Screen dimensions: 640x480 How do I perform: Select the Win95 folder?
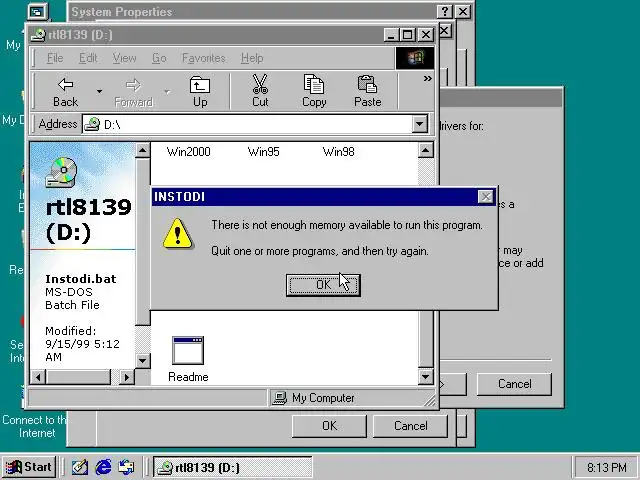point(263,152)
